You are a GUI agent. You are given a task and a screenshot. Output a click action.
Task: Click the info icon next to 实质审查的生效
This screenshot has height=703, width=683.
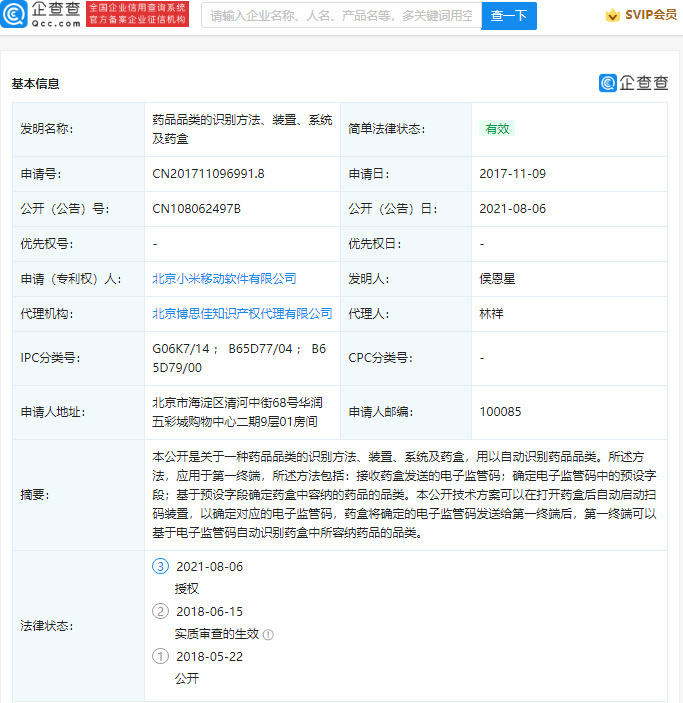(x=269, y=634)
